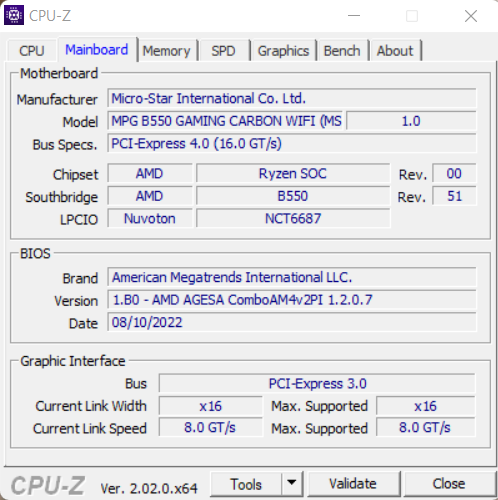
Task: Expand the Tools dropdown arrow
Action: click(x=292, y=483)
